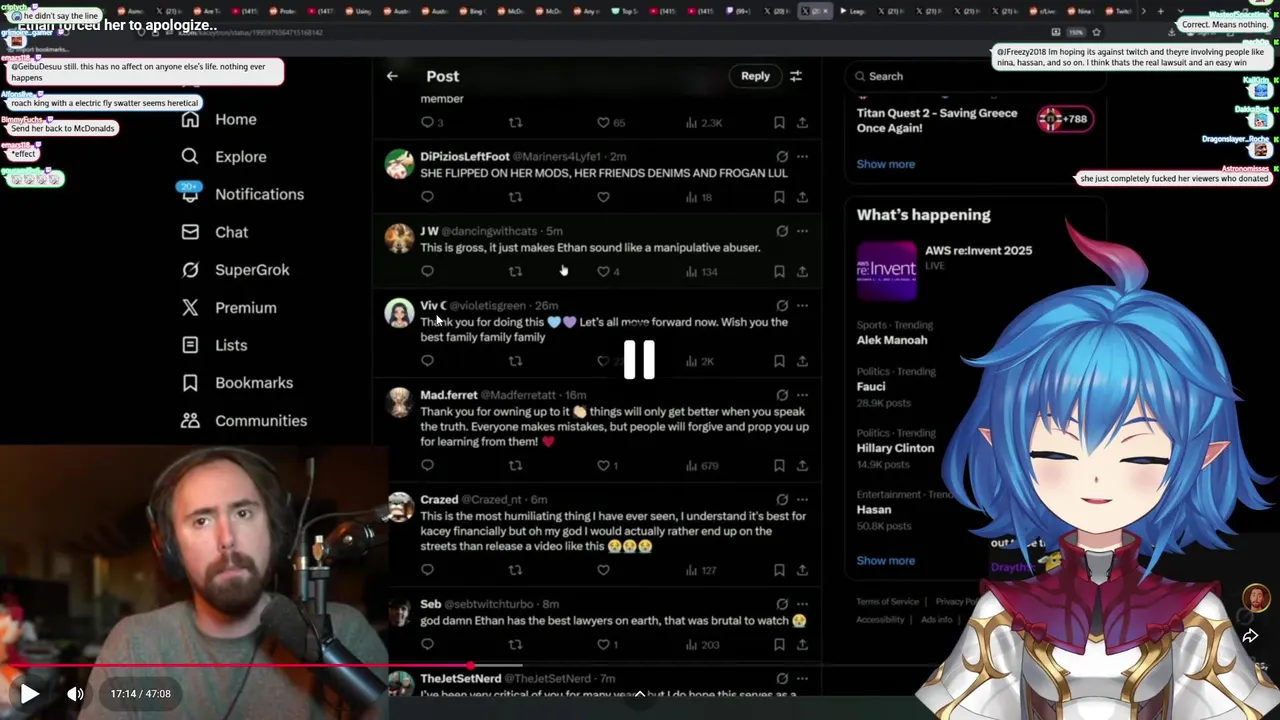Share Mad.ferret's tweet
The height and width of the screenshot is (720, 1280).
802,465
